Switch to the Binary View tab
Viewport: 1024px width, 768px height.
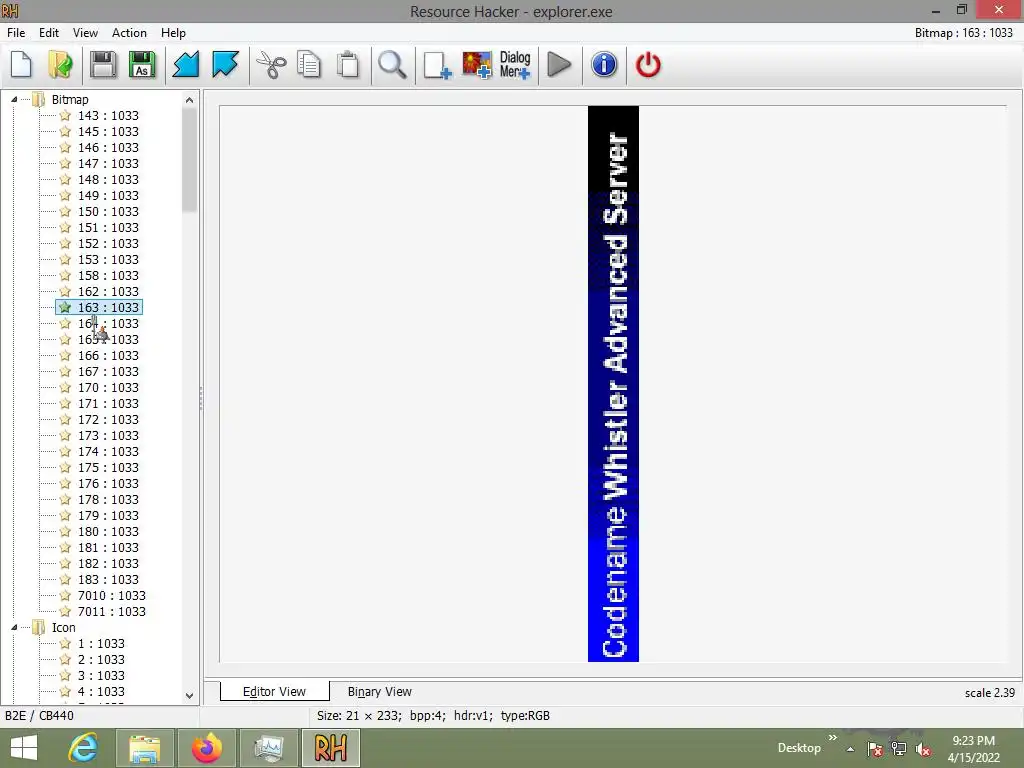tap(379, 692)
